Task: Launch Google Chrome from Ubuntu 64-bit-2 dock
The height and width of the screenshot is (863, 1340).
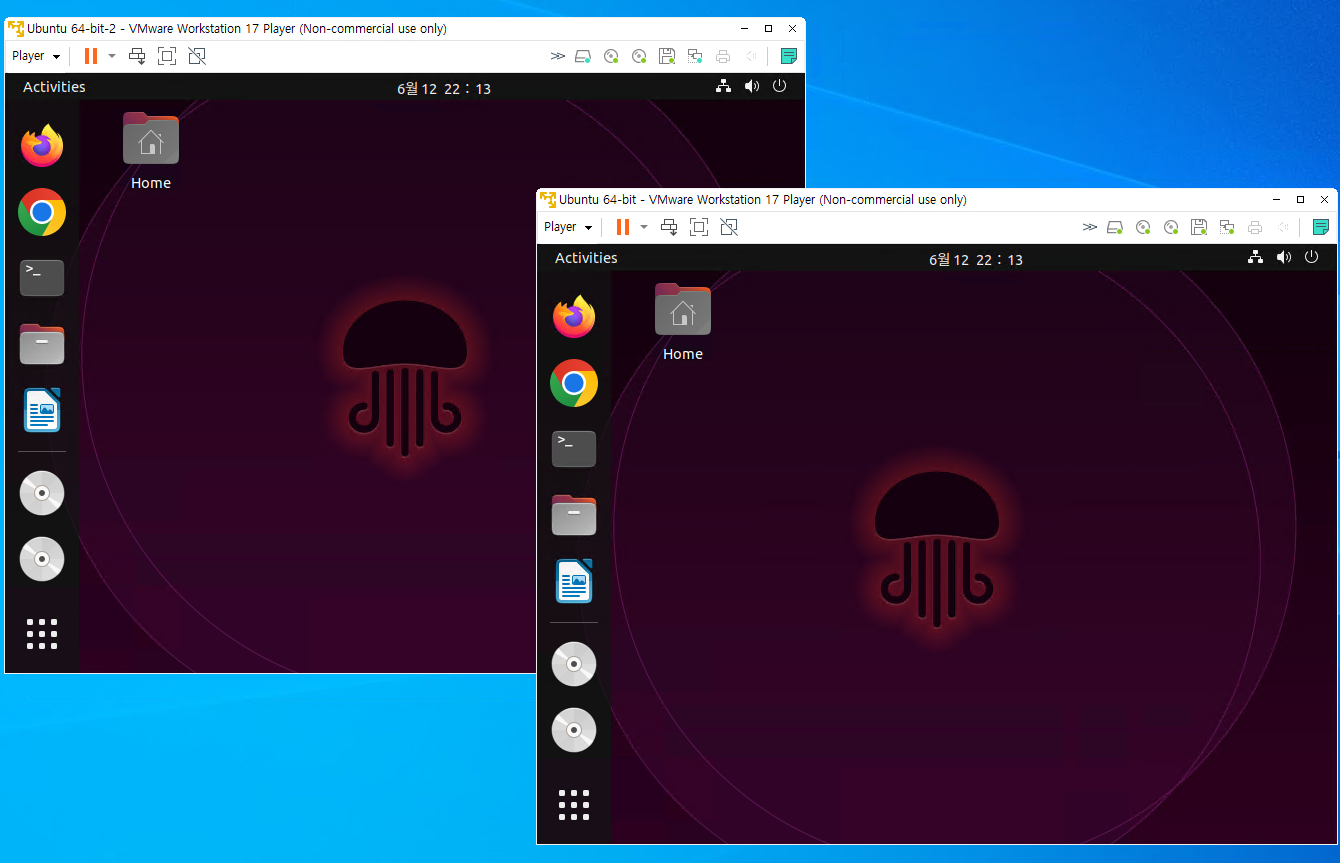Action: click(42, 212)
